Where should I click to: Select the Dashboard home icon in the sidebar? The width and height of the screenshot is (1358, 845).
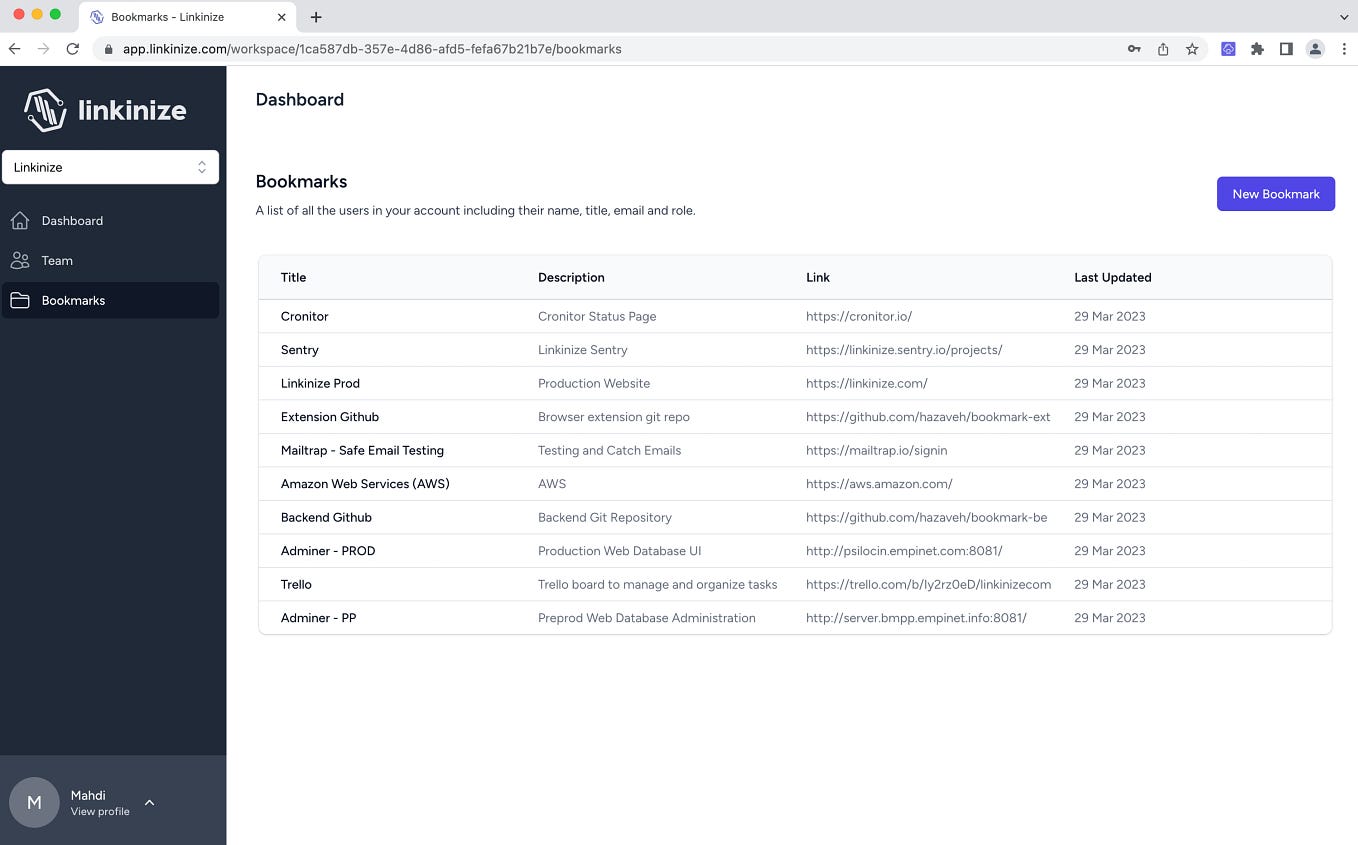click(x=20, y=220)
